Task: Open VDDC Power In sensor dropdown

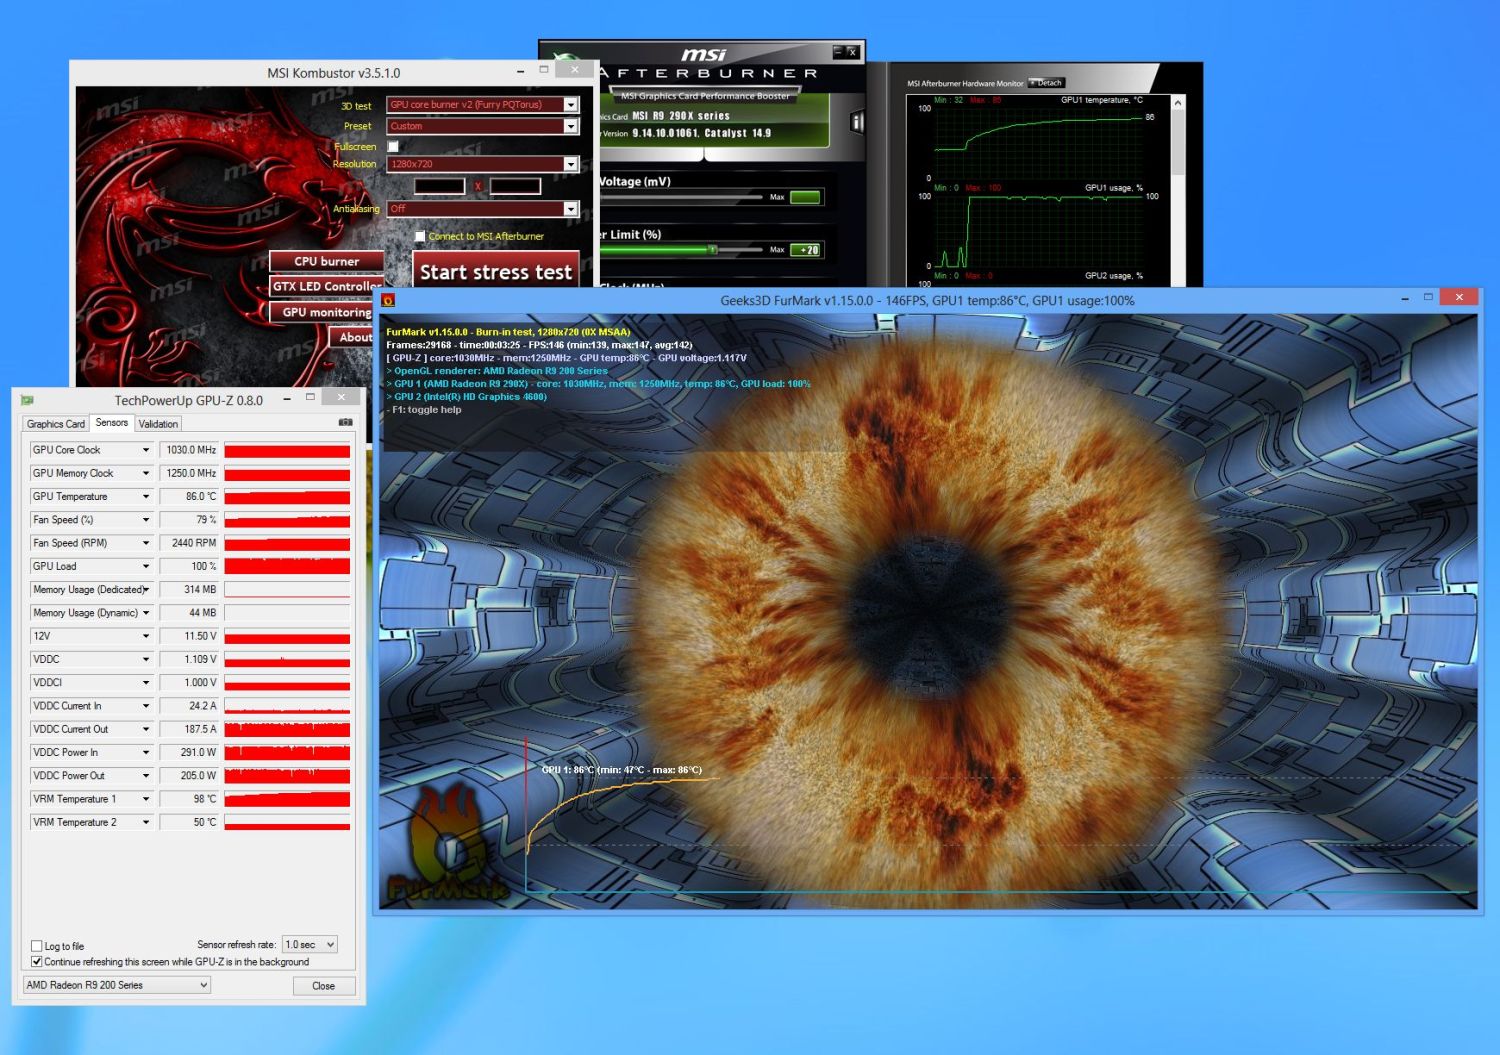Action: pos(146,752)
